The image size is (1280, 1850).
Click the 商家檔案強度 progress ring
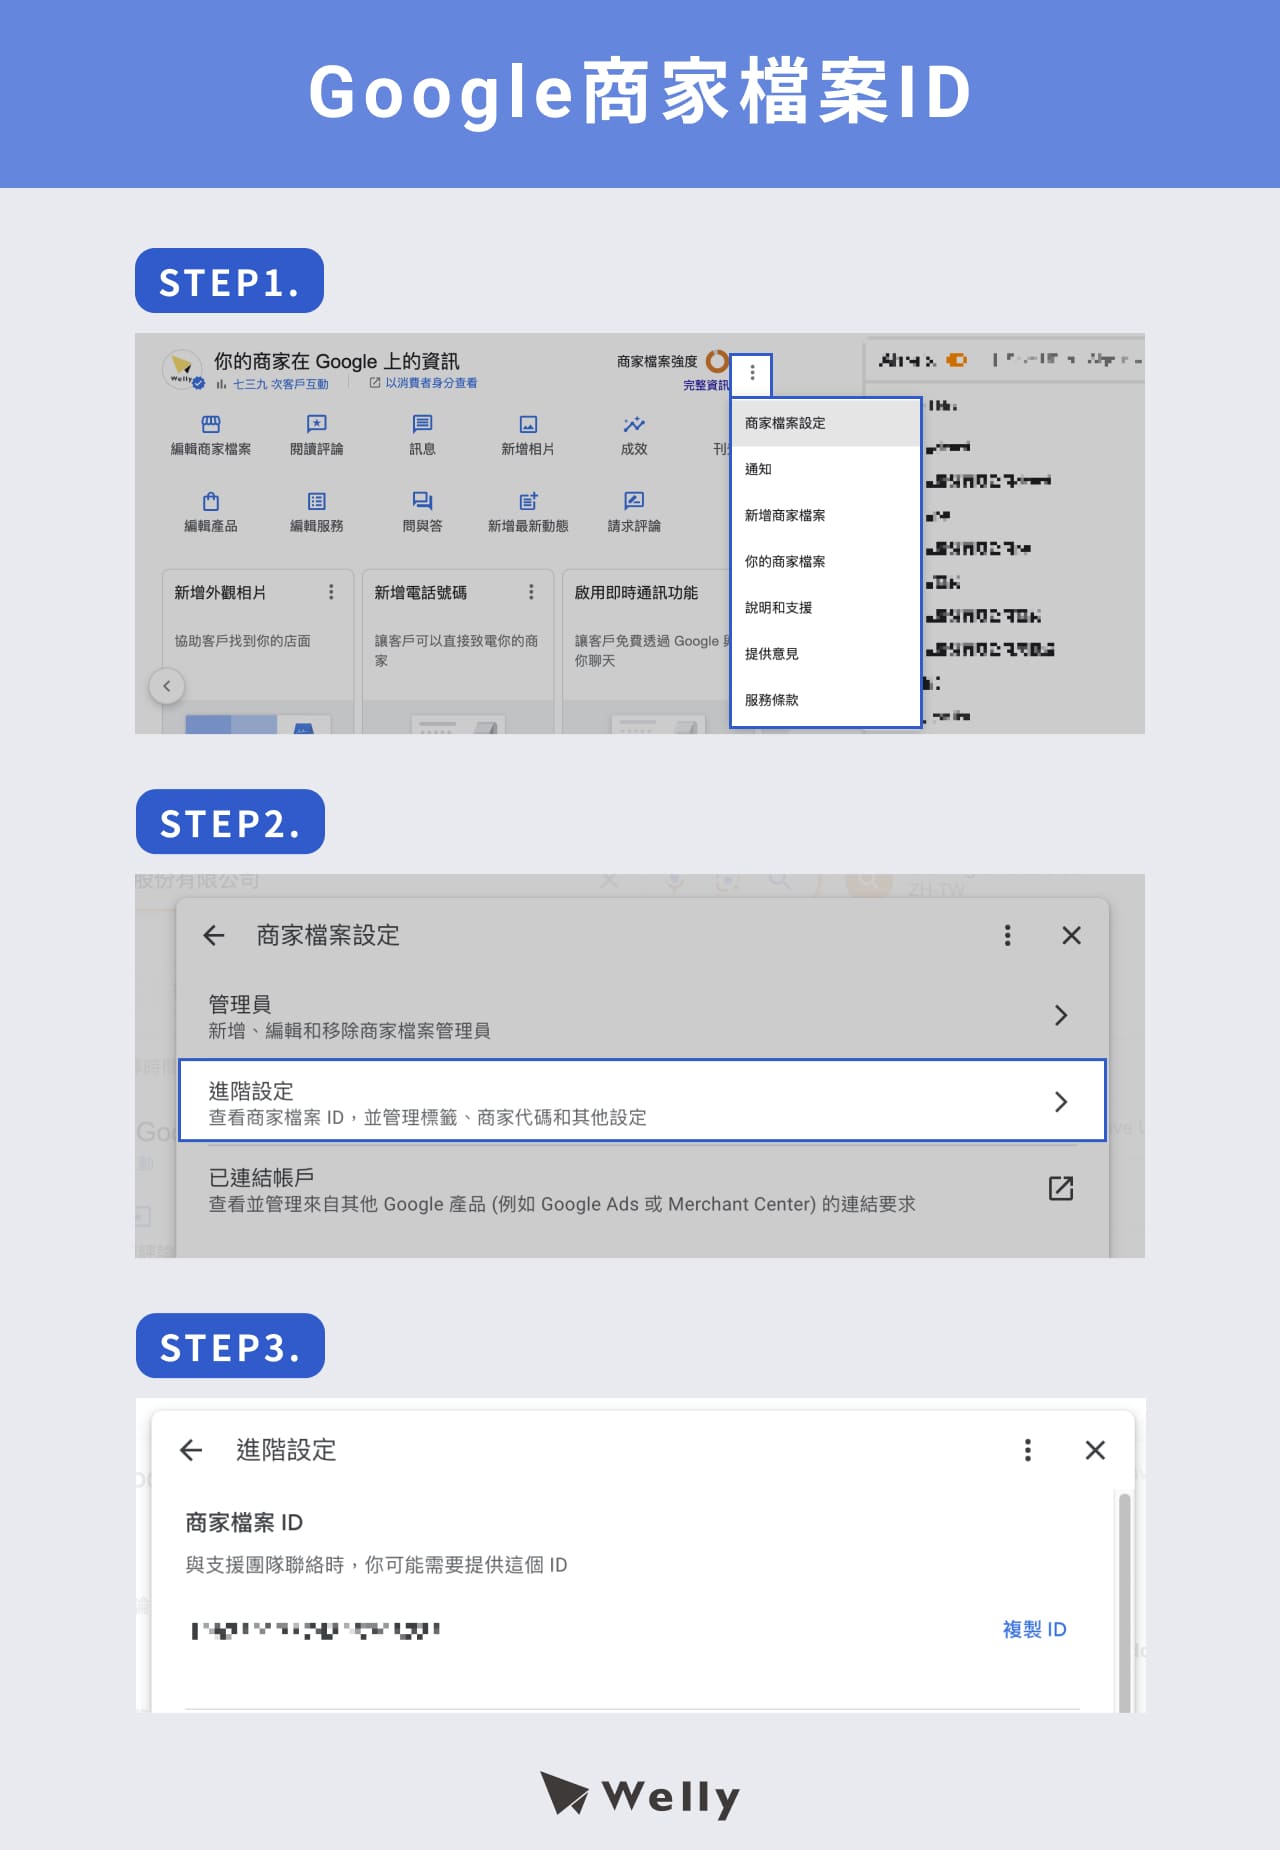pos(717,361)
